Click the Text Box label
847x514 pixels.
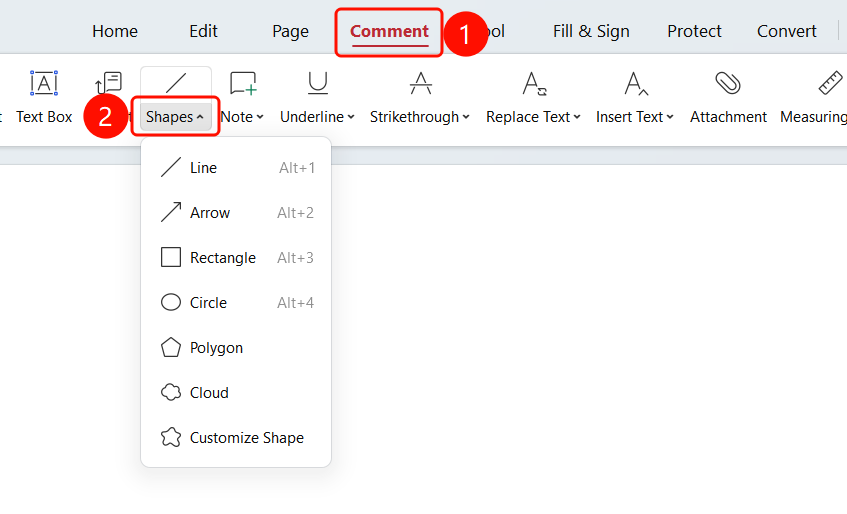coord(44,117)
